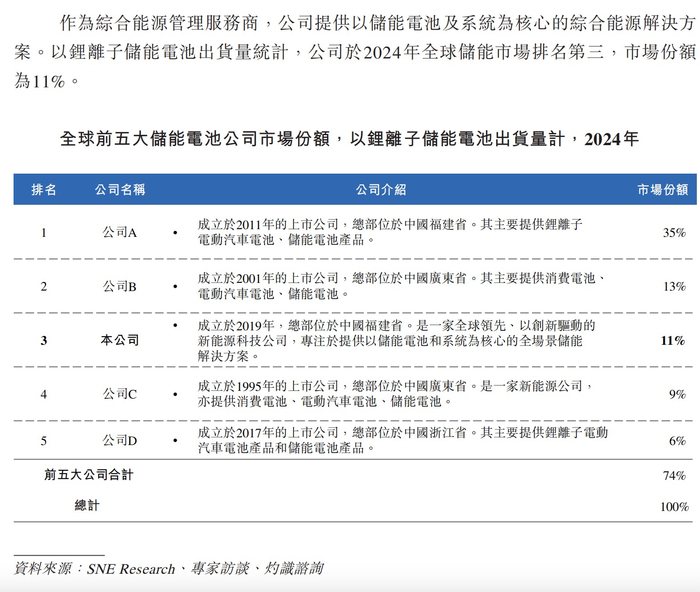Select the '公司名稱' column header
Screen dimensions: 700x592
[120, 190]
